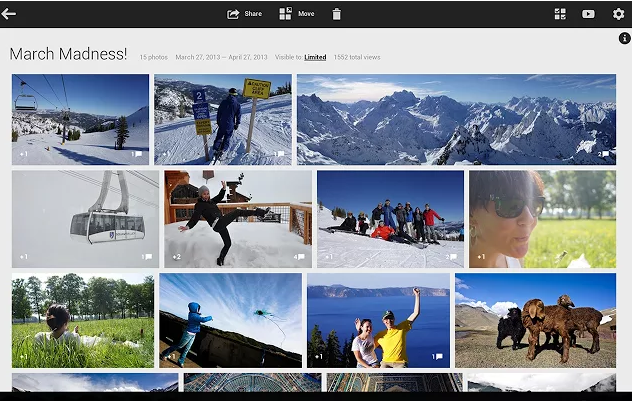Open settings with the gear icon

618,14
